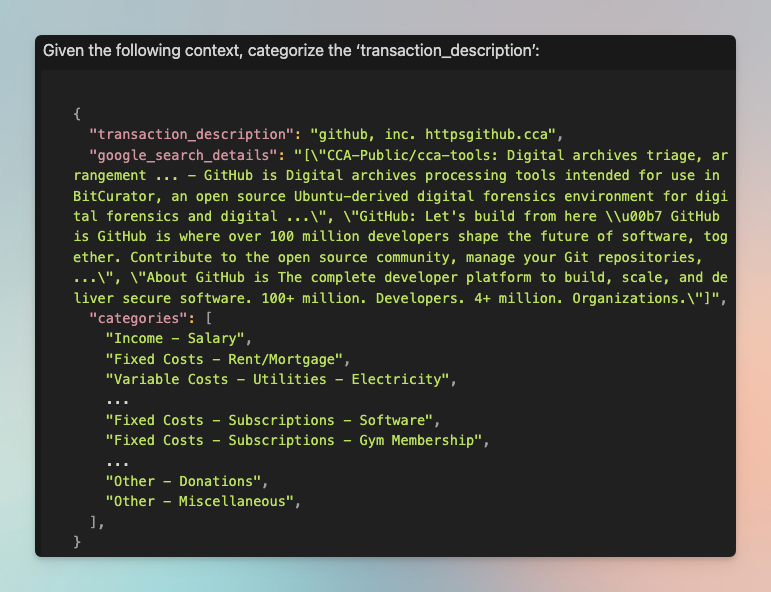Select the "Gym Membership" subscription line
771x592 pixels.
(x=297, y=440)
